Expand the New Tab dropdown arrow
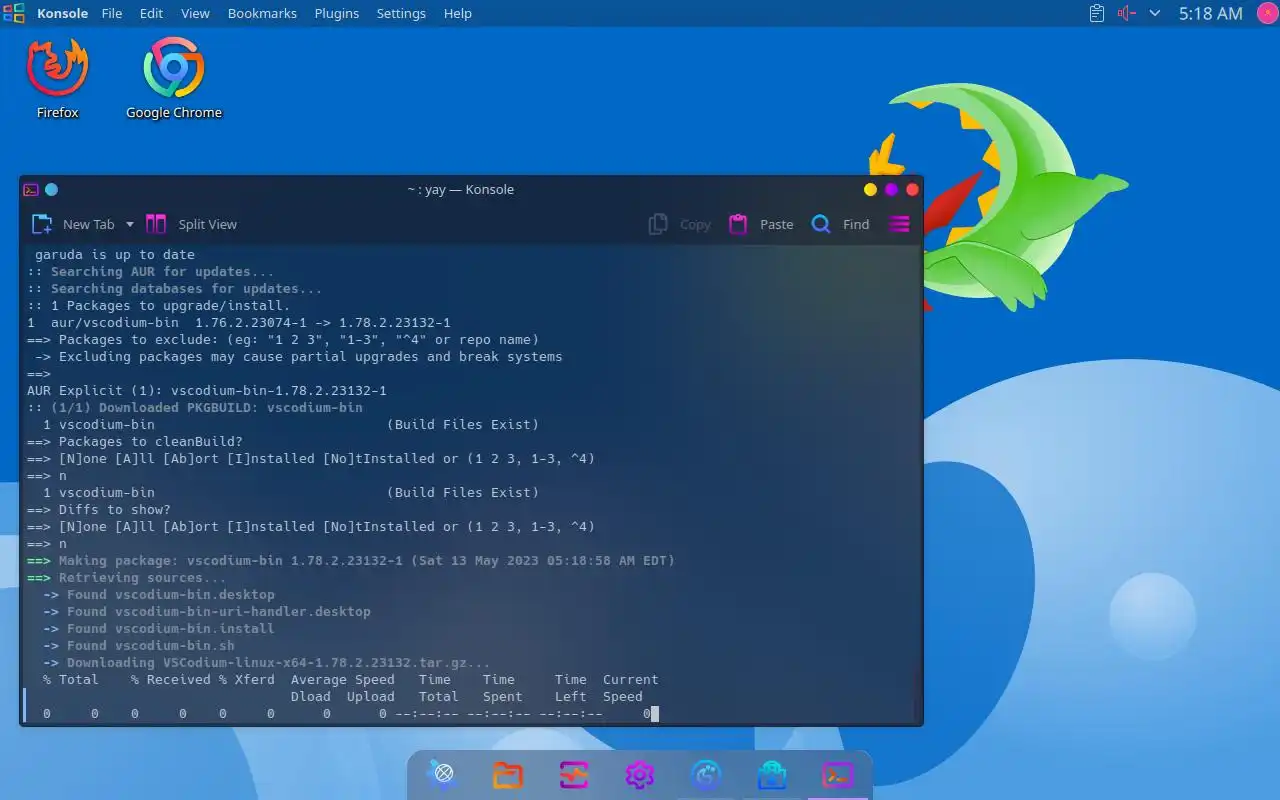This screenshot has width=1280, height=800. pyautogui.click(x=130, y=224)
